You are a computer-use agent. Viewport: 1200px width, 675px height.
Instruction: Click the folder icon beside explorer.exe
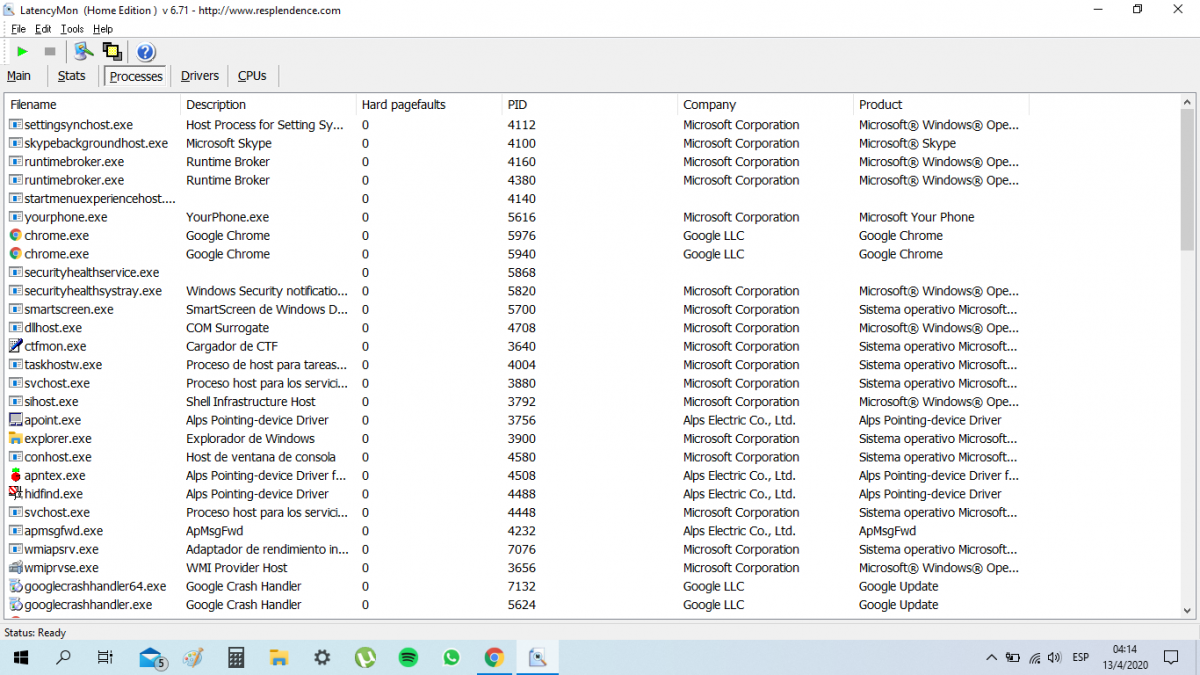click(x=16, y=439)
